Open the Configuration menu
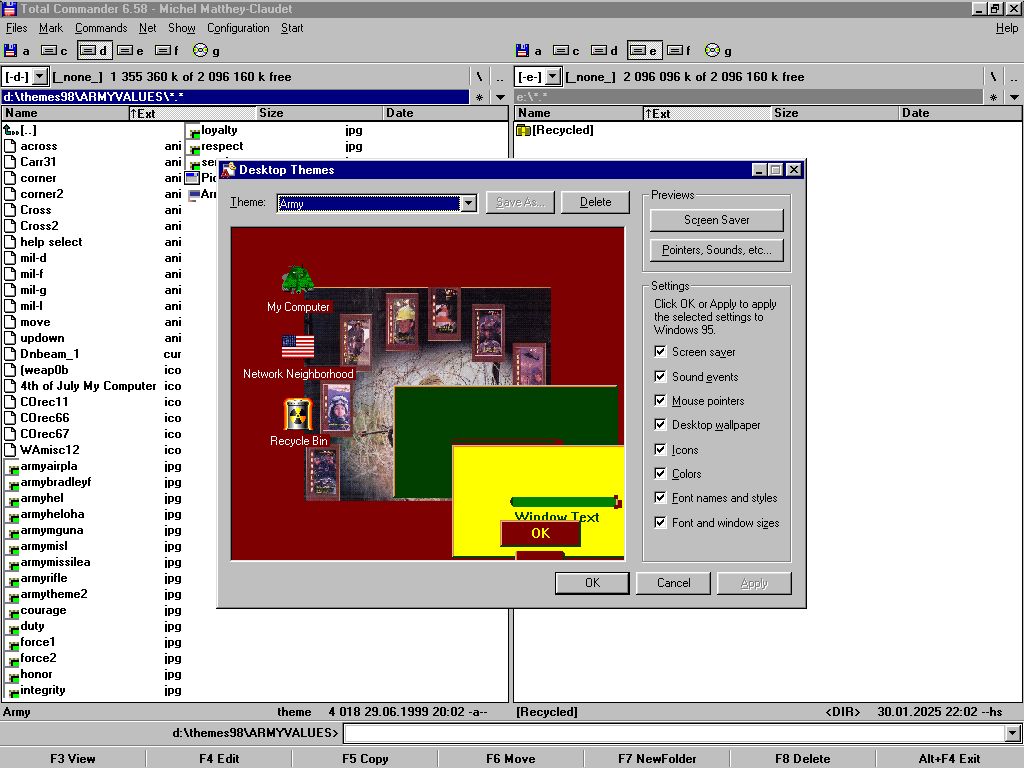 pyautogui.click(x=238, y=28)
